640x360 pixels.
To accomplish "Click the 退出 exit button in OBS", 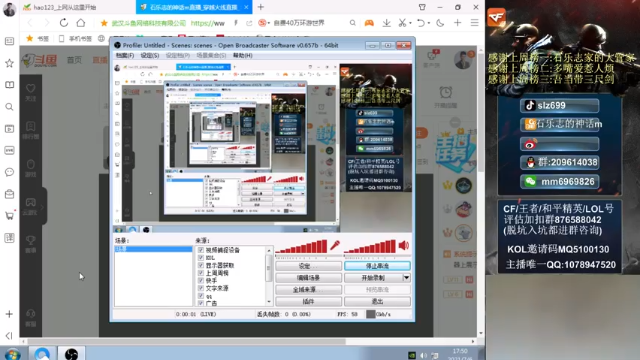I will pyautogui.click(x=377, y=301).
